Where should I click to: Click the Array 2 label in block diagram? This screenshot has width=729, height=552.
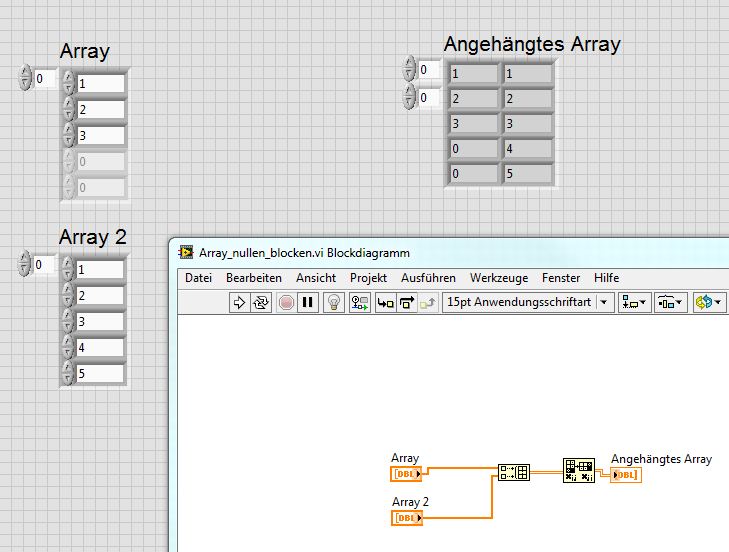410,502
